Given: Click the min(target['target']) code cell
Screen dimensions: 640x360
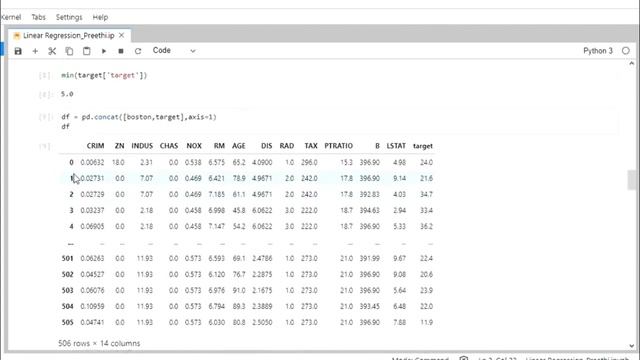Looking at the screenshot, I should point(104,75).
